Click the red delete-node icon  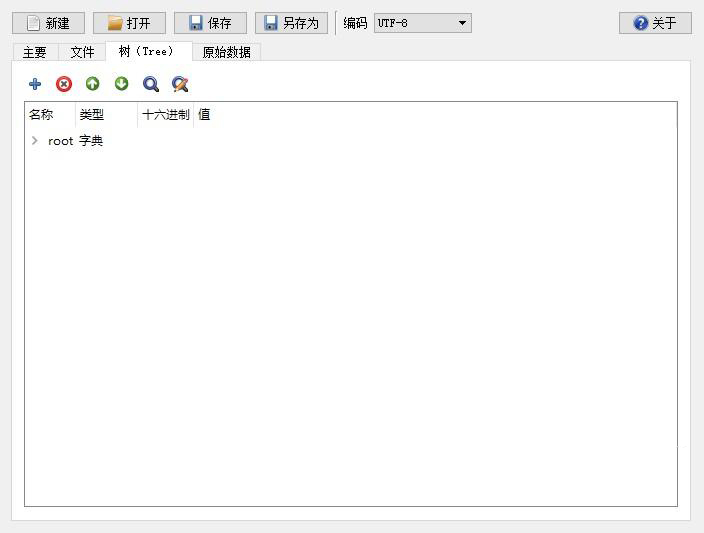point(64,84)
